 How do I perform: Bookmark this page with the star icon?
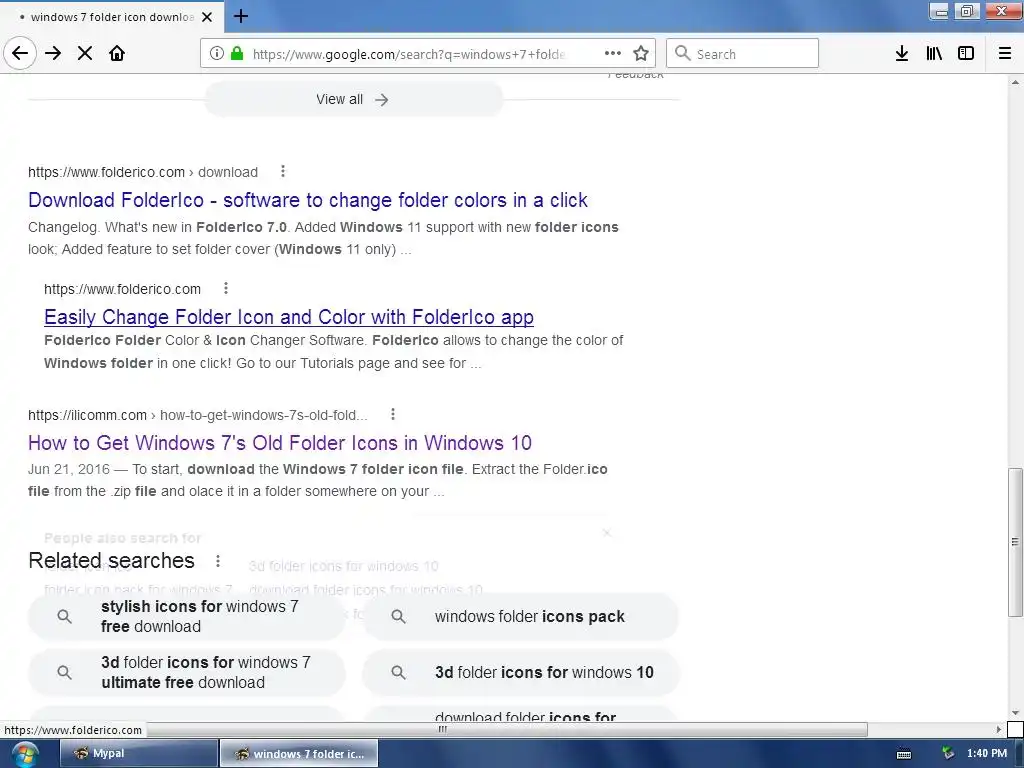pos(641,54)
